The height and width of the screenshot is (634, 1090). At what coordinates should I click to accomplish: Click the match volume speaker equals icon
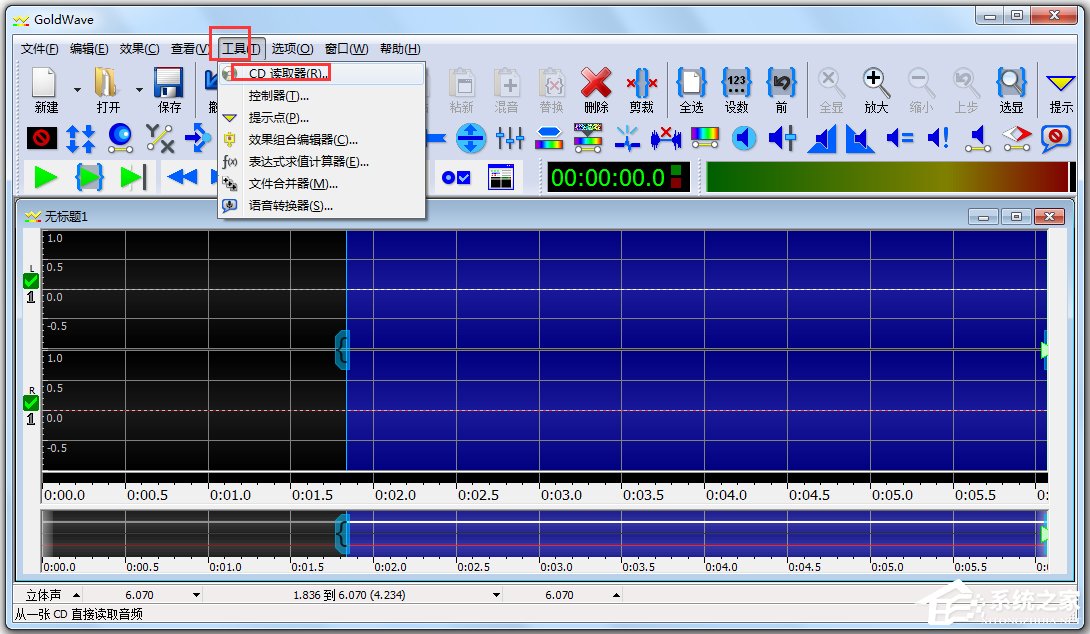pyautogui.click(x=900, y=138)
